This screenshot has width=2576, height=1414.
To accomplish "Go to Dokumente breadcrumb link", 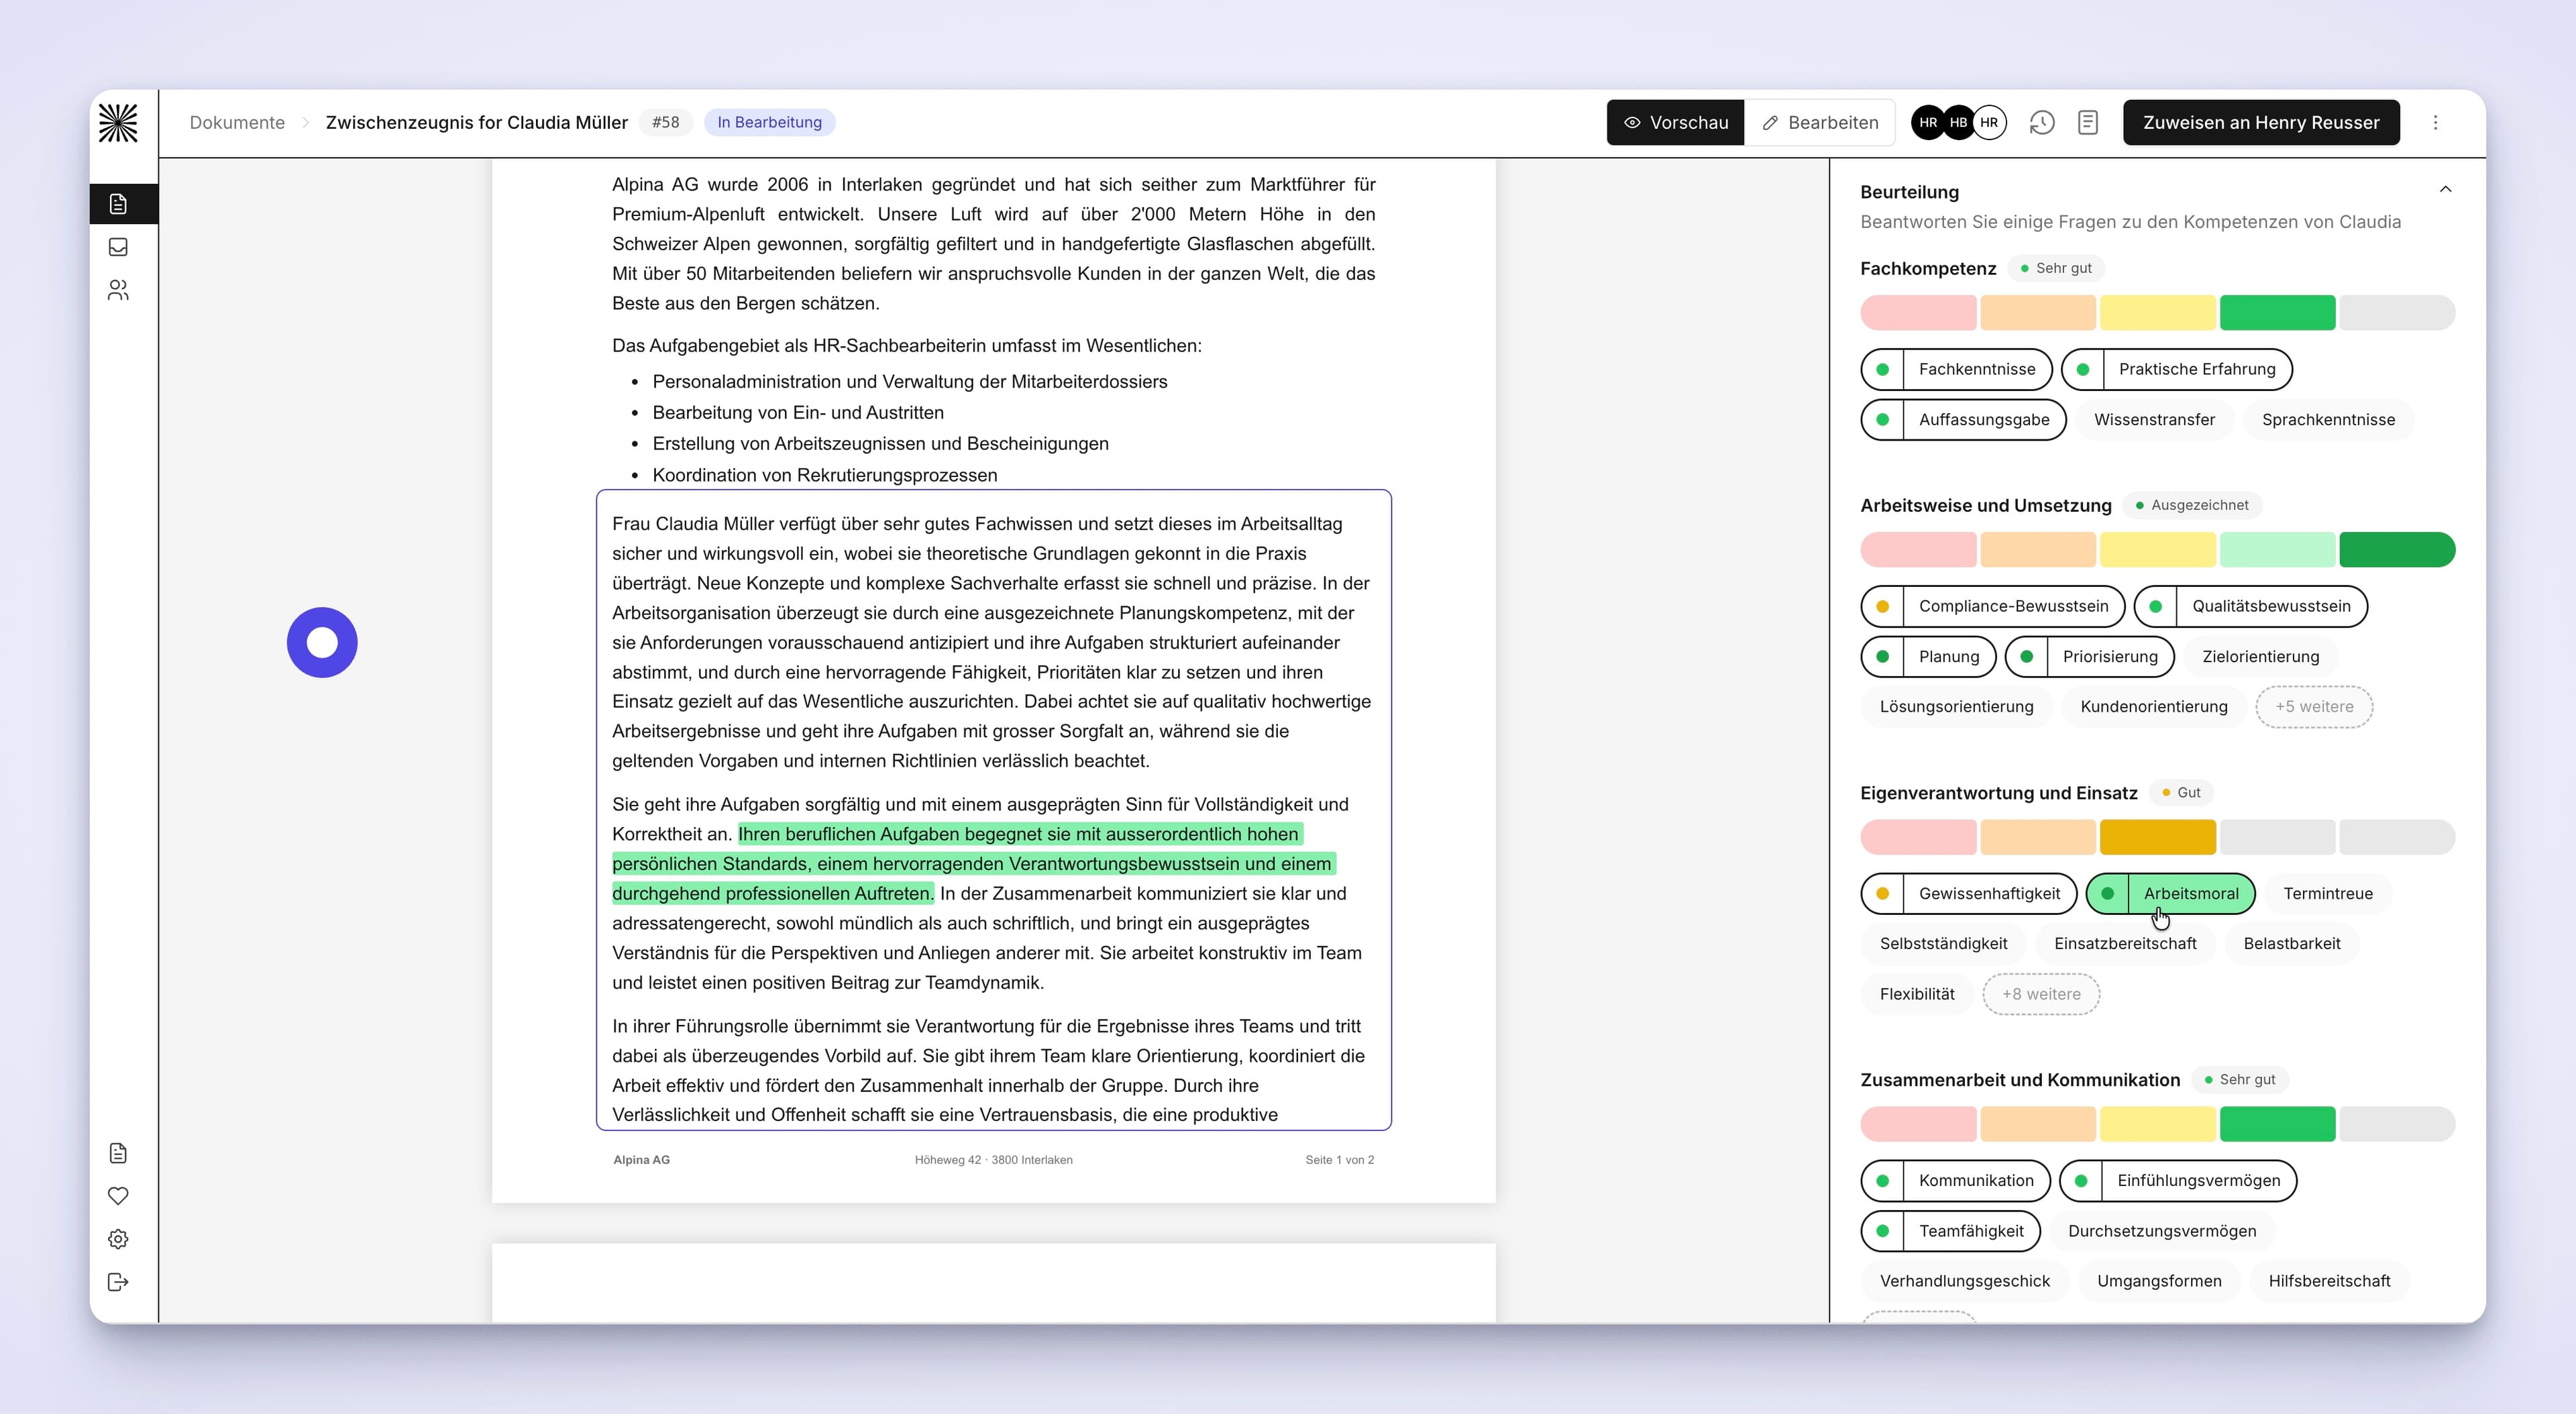I will click(x=237, y=122).
